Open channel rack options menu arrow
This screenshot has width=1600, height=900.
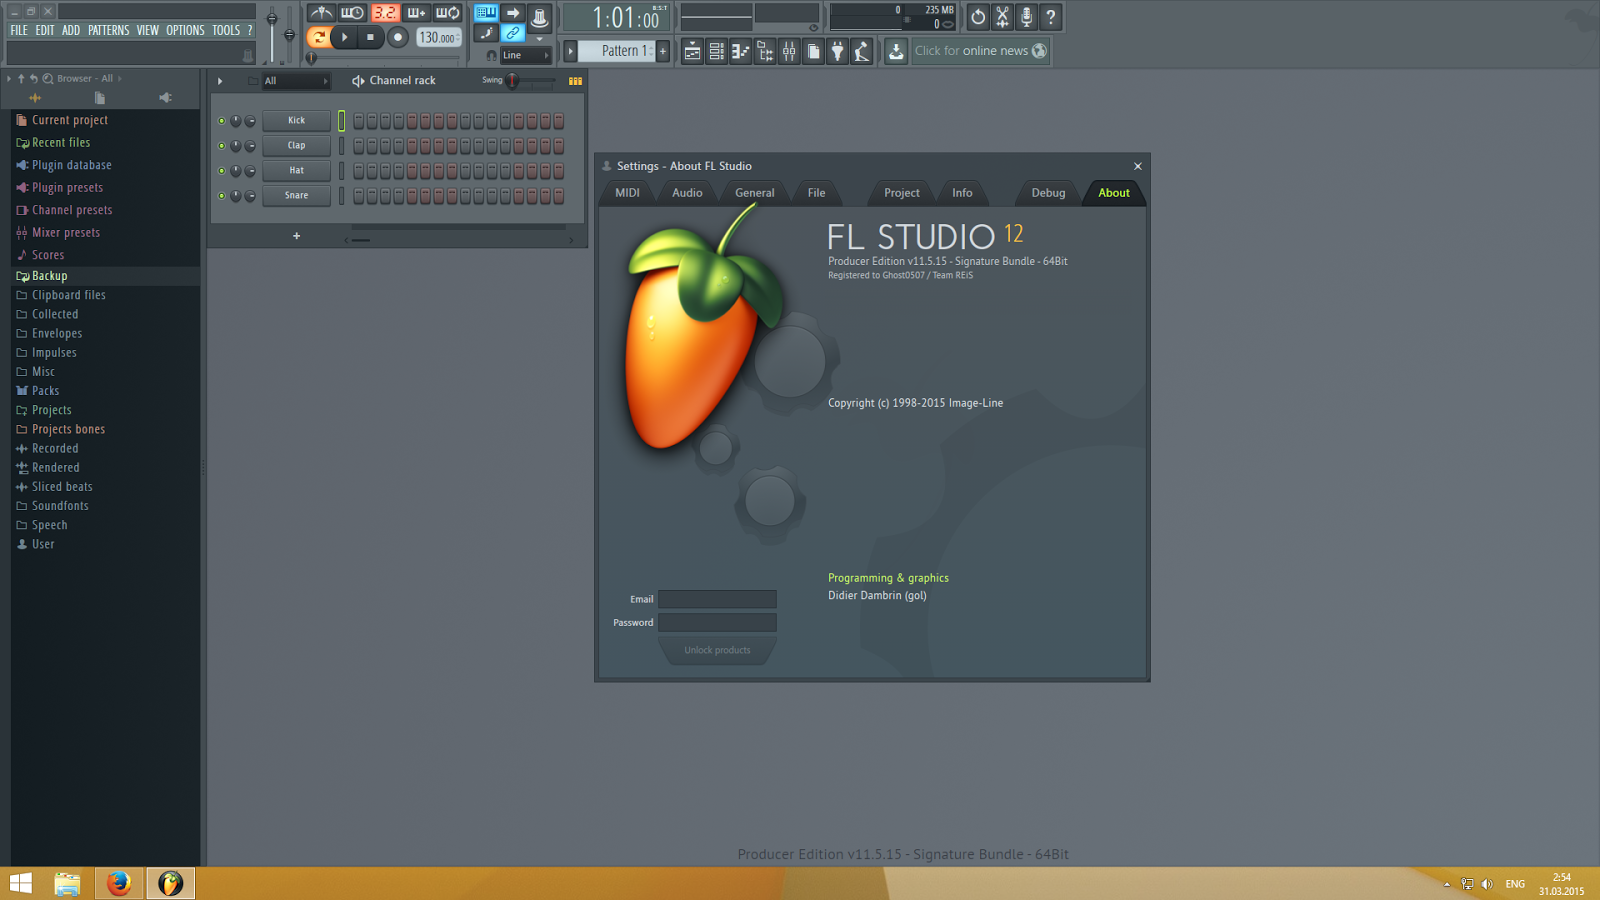pyautogui.click(x=220, y=81)
